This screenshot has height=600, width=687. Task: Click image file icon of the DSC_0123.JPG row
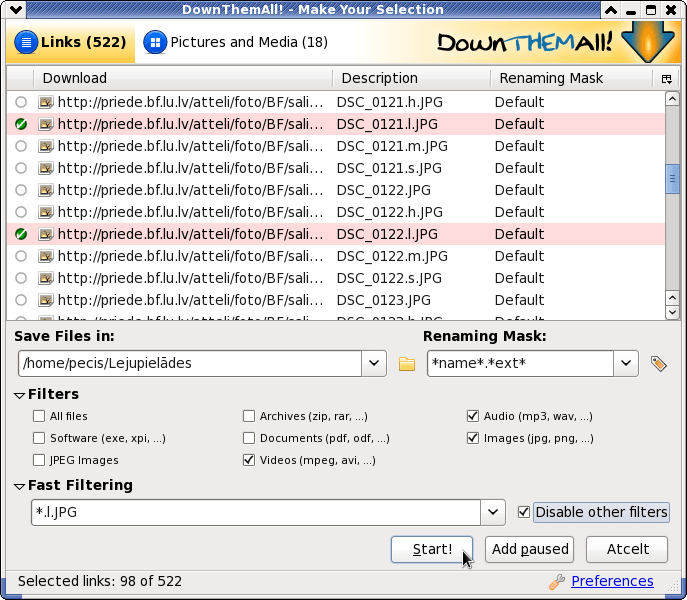tap(46, 300)
